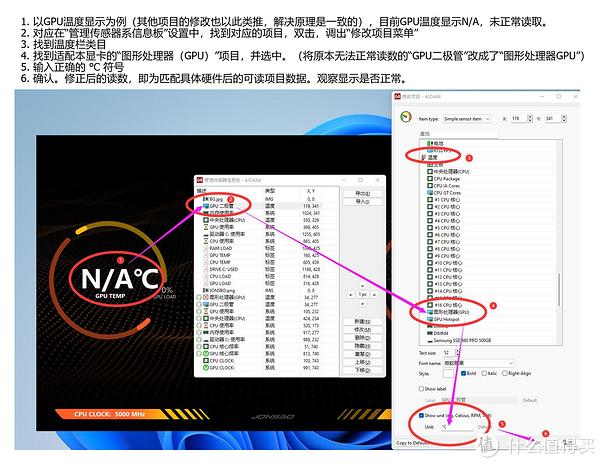Collapse the 温度 category in sensor tree
This screenshot has width=600, height=463.
click(423, 157)
